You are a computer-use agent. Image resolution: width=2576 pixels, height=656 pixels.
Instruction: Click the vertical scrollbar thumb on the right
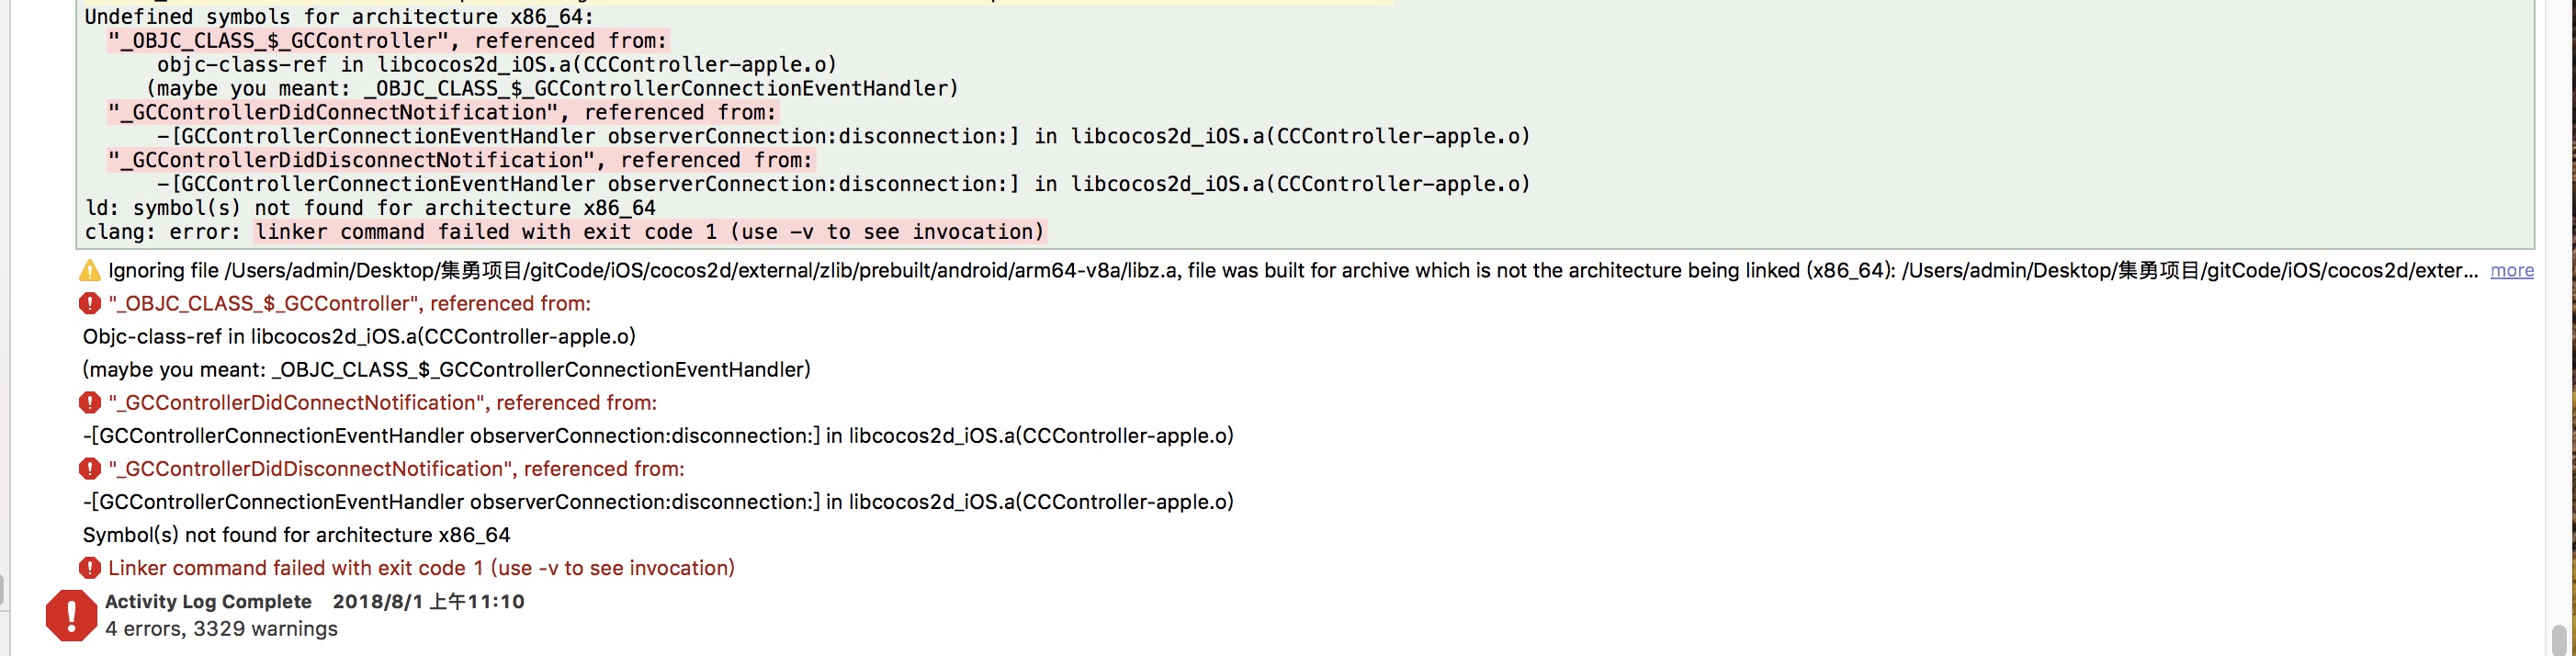[2558, 639]
